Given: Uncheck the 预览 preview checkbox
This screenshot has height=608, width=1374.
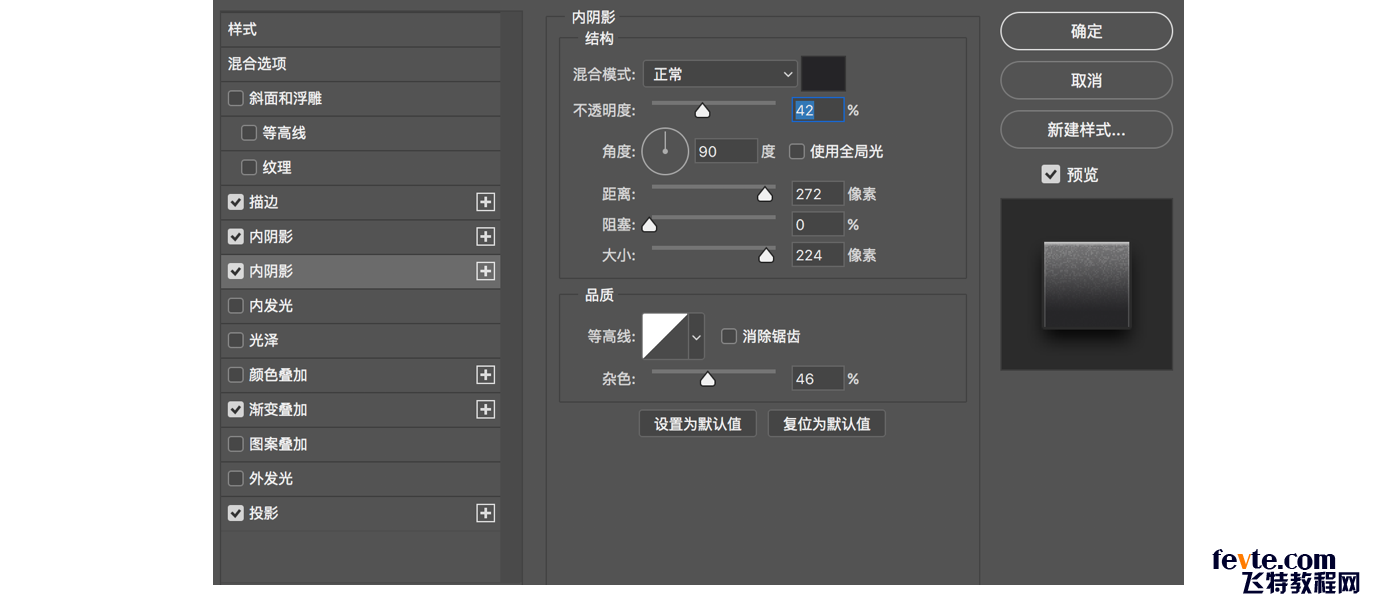Looking at the screenshot, I should [1050, 174].
